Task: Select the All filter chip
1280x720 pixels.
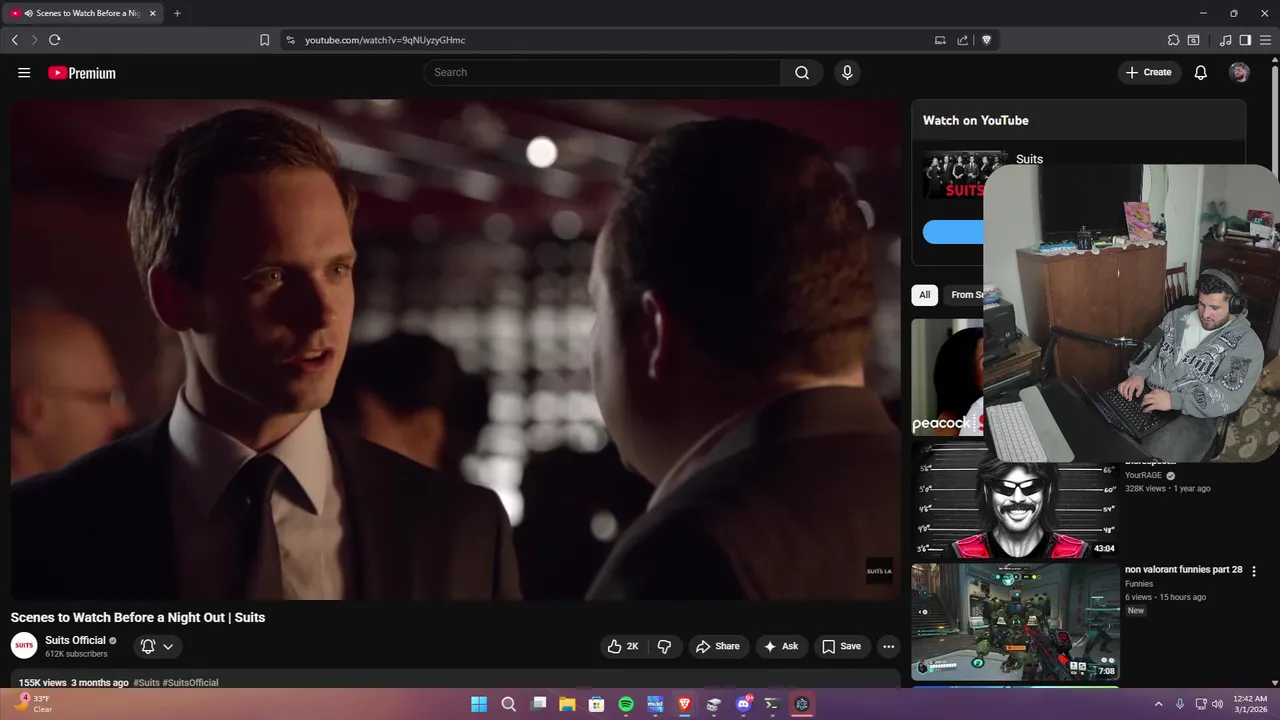Action: (x=925, y=295)
